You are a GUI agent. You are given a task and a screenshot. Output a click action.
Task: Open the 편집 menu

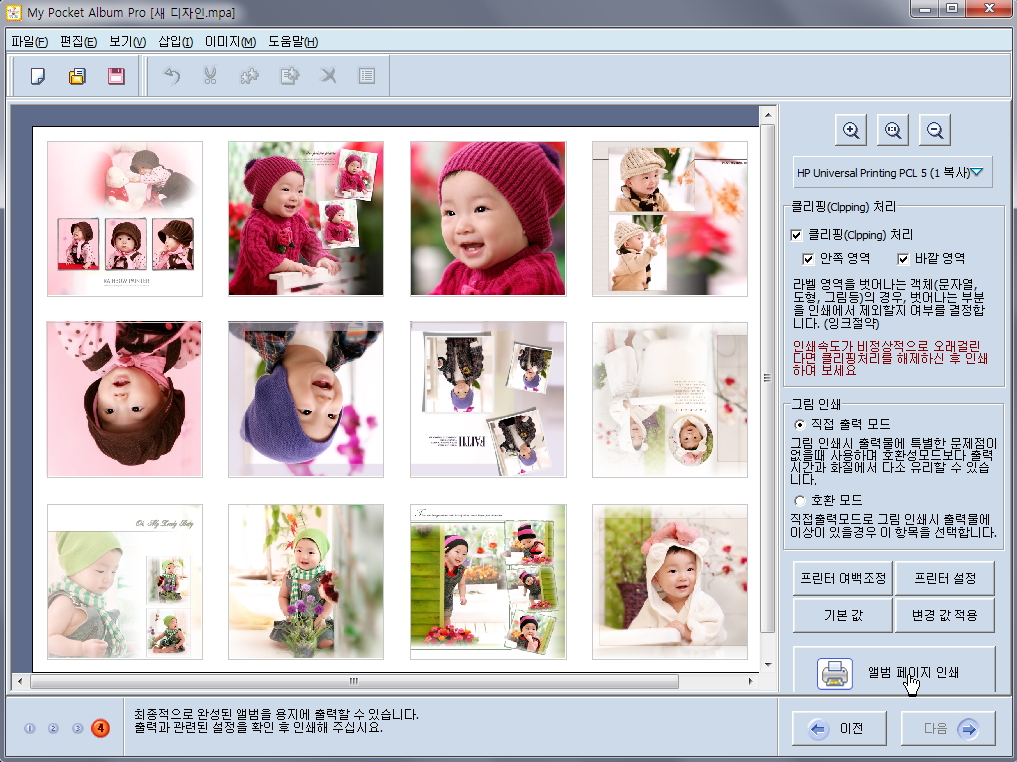pyautogui.click(x=78, y=42)
